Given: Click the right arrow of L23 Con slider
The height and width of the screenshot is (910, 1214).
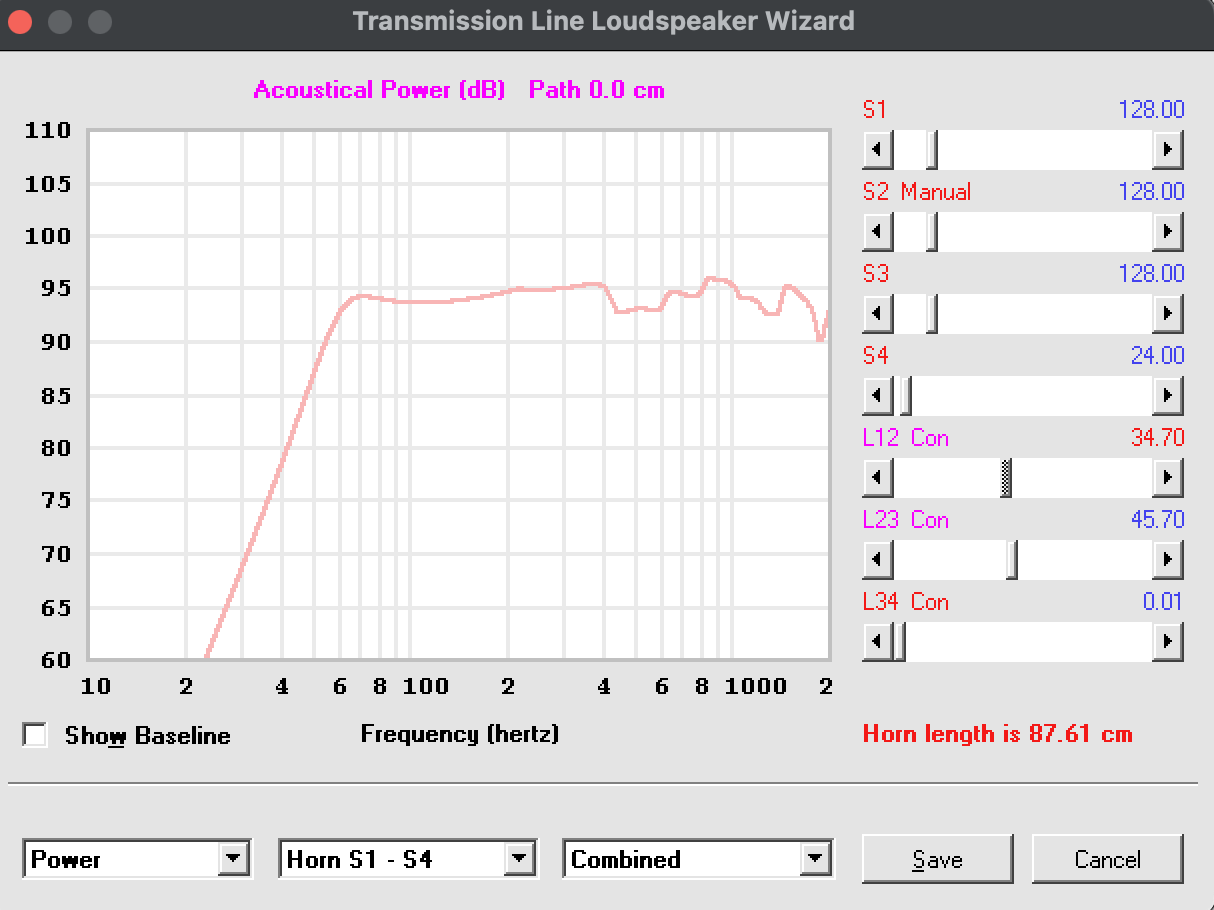Looking at the screenshot, I should (1167, 561).
